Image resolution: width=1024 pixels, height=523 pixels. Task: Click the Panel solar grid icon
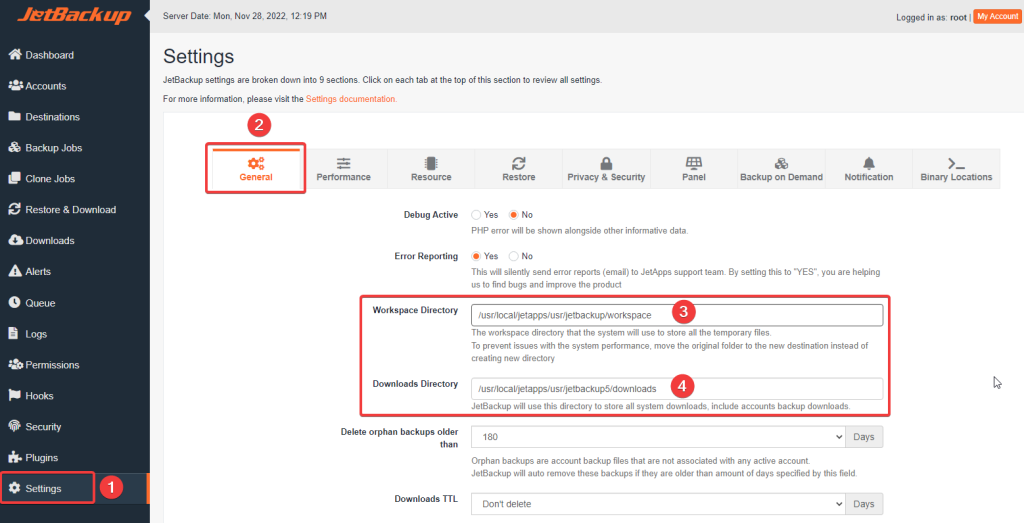pyautogui.click(x=694, y=163)
